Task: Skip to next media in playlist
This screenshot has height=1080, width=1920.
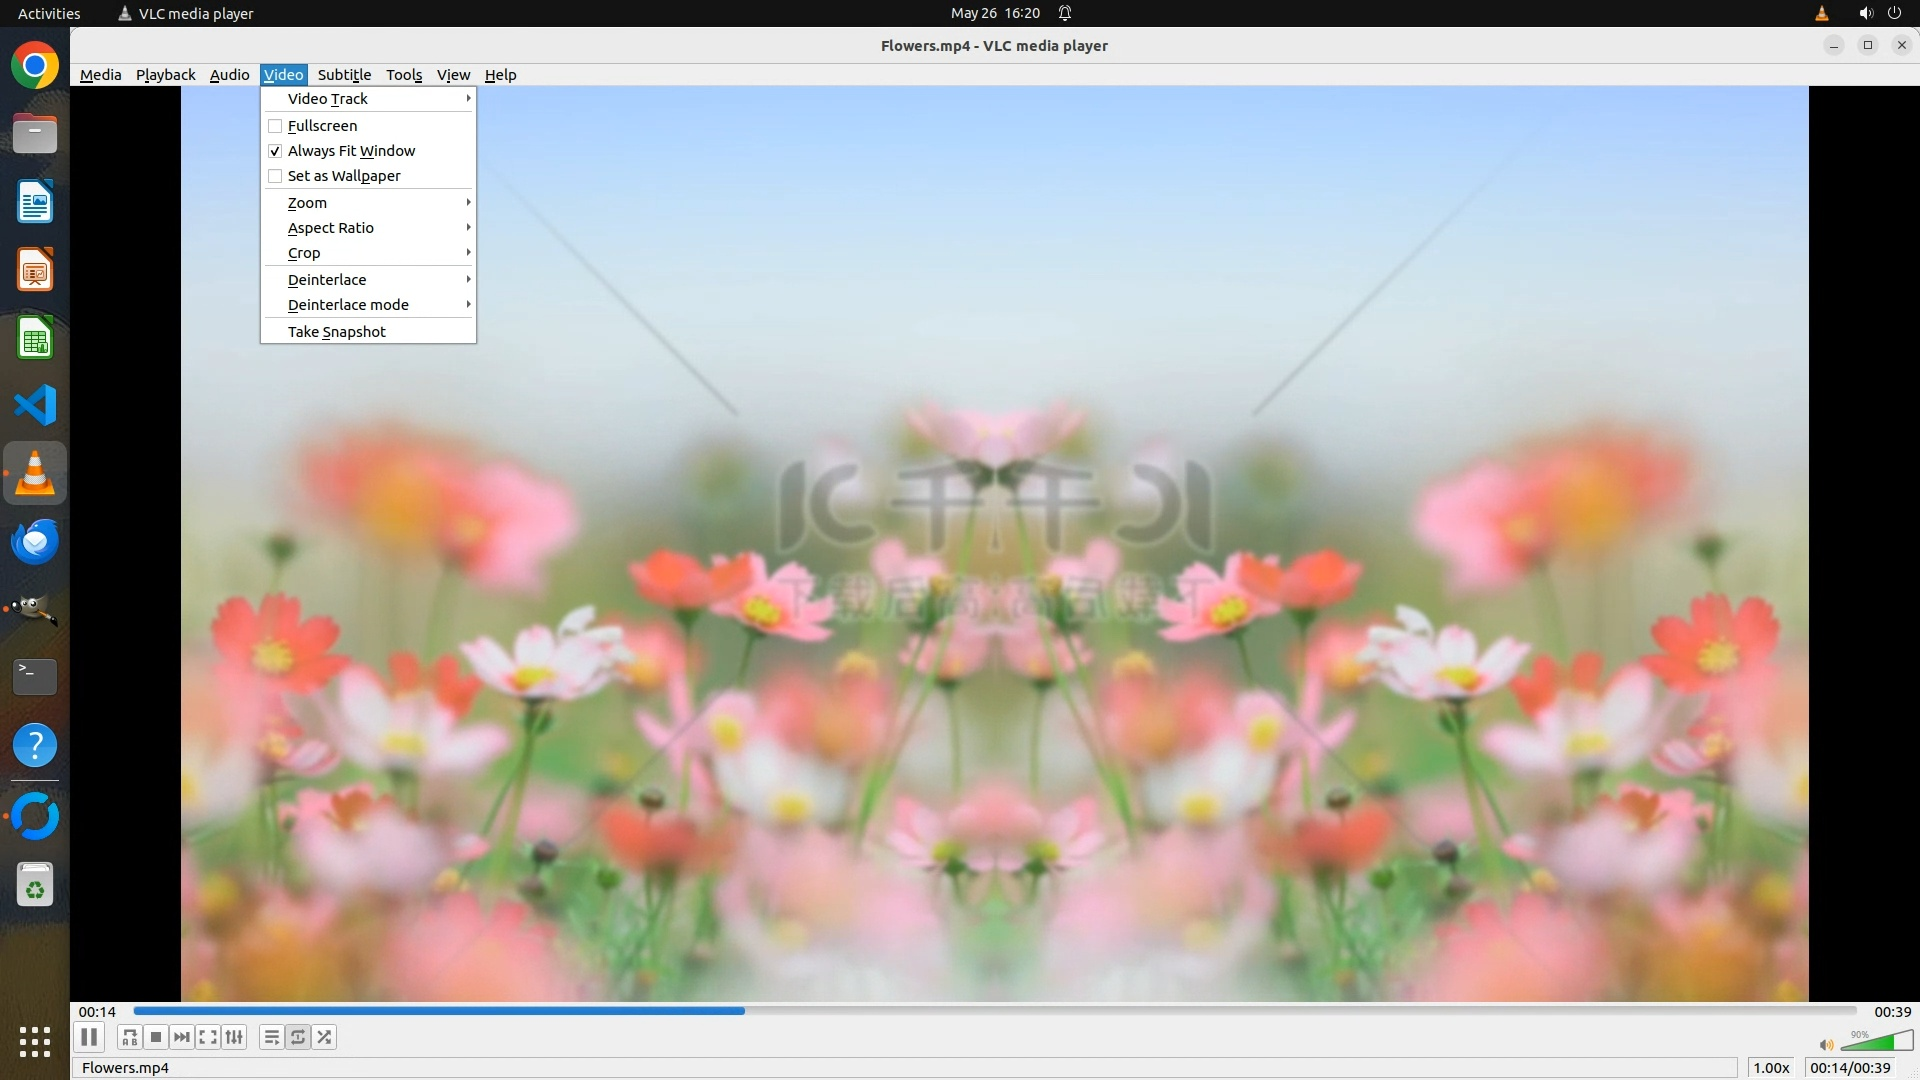Action: pos(182,1037)
